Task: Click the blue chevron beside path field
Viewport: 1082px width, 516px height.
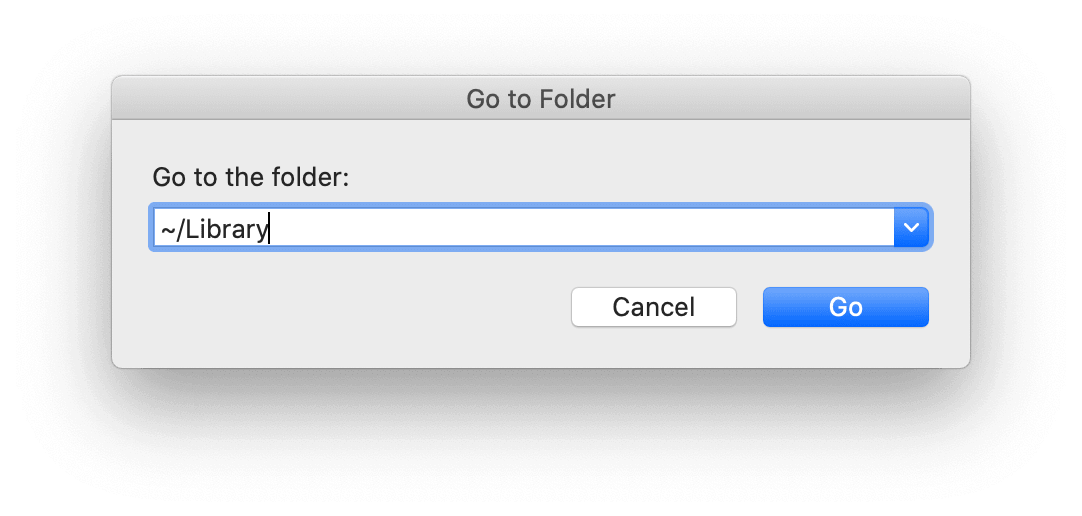Action: click(x=911, y=228)
